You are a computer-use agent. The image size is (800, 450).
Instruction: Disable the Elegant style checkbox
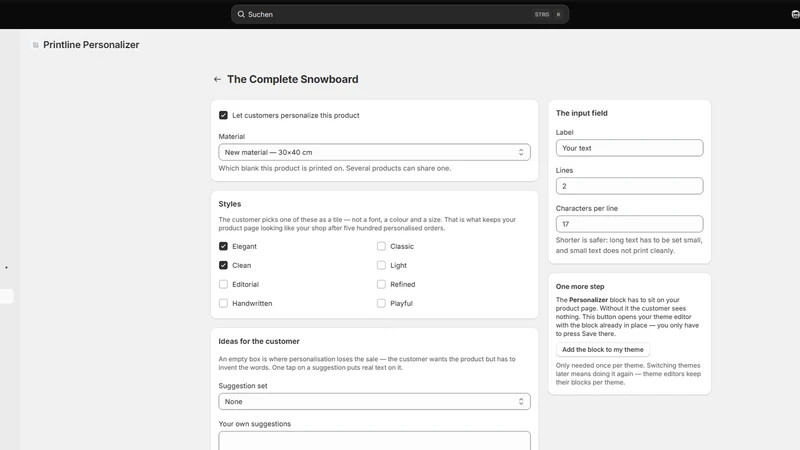pos(223,246)
